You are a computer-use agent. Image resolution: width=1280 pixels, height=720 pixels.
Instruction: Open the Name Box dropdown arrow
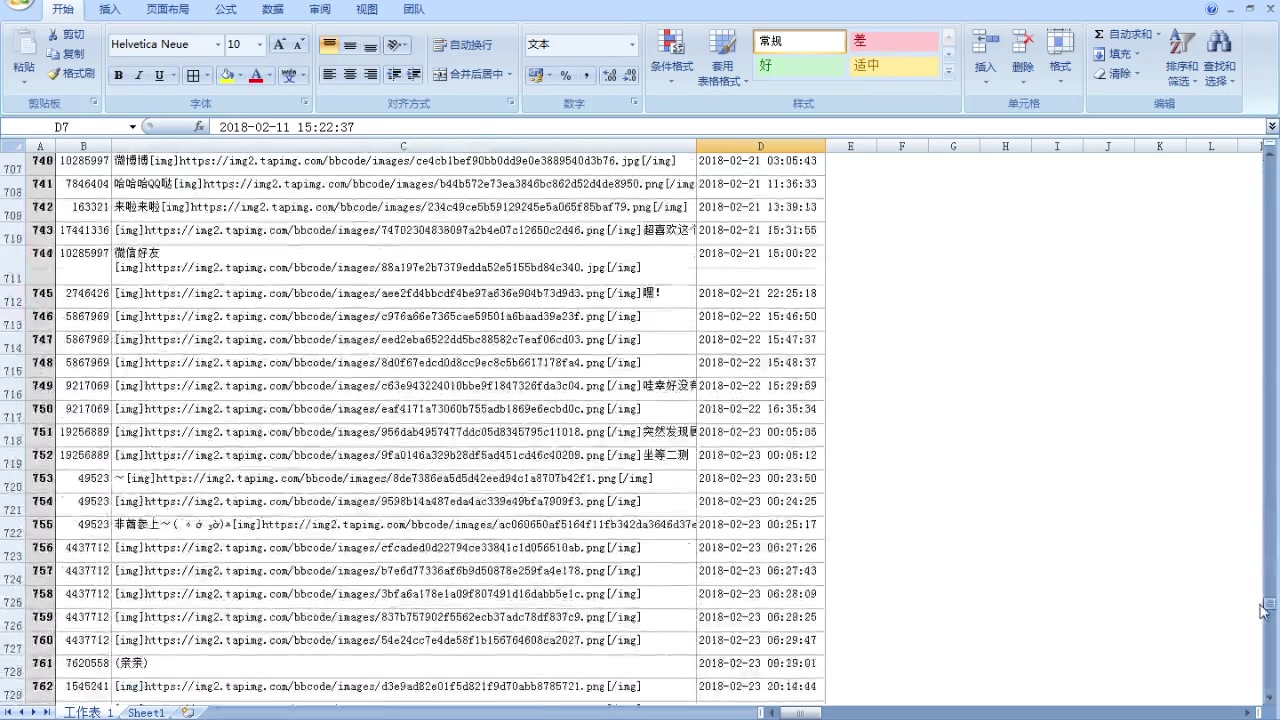pos(132,127)
